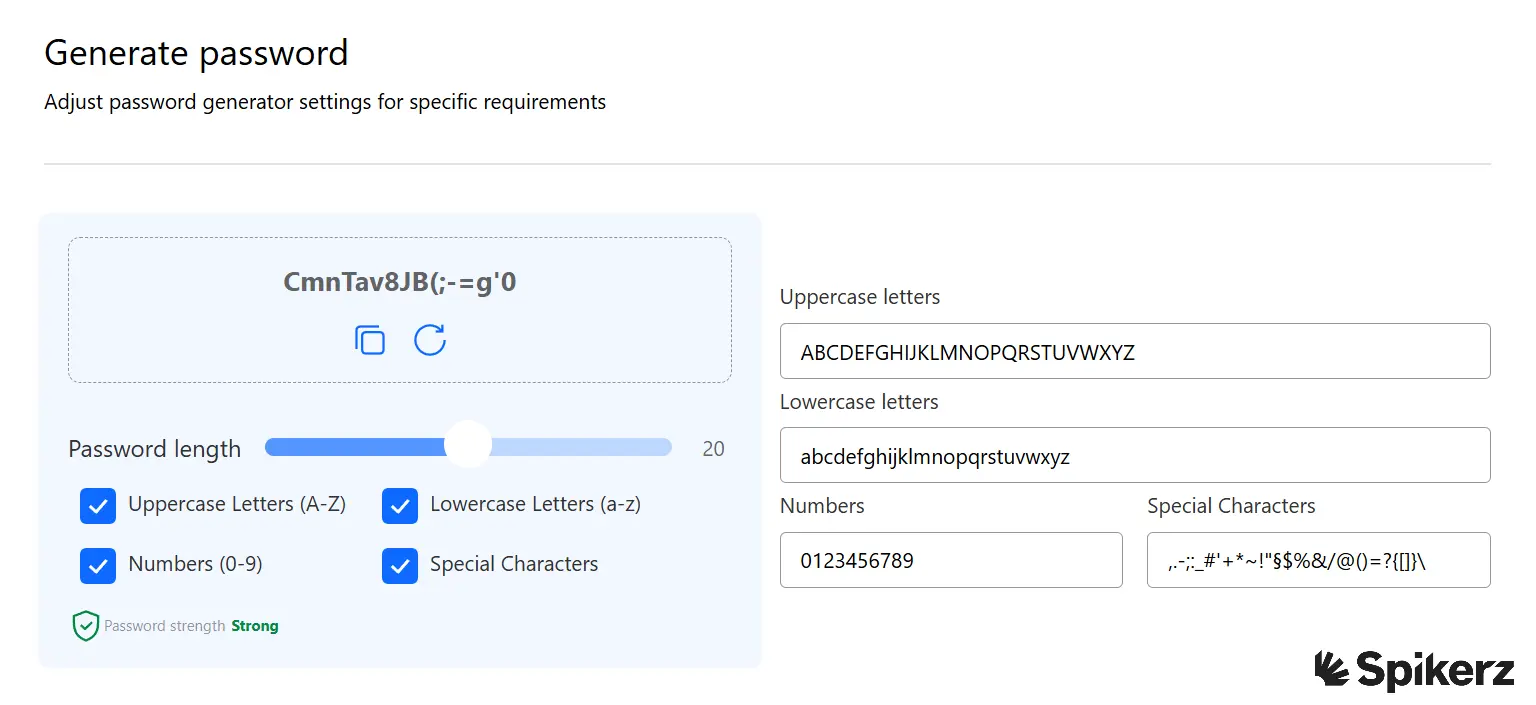The height and width of the screenshot is (705, 1536).
Task: Click the Uppercase letters field label
Action: (x=860, y=297)
